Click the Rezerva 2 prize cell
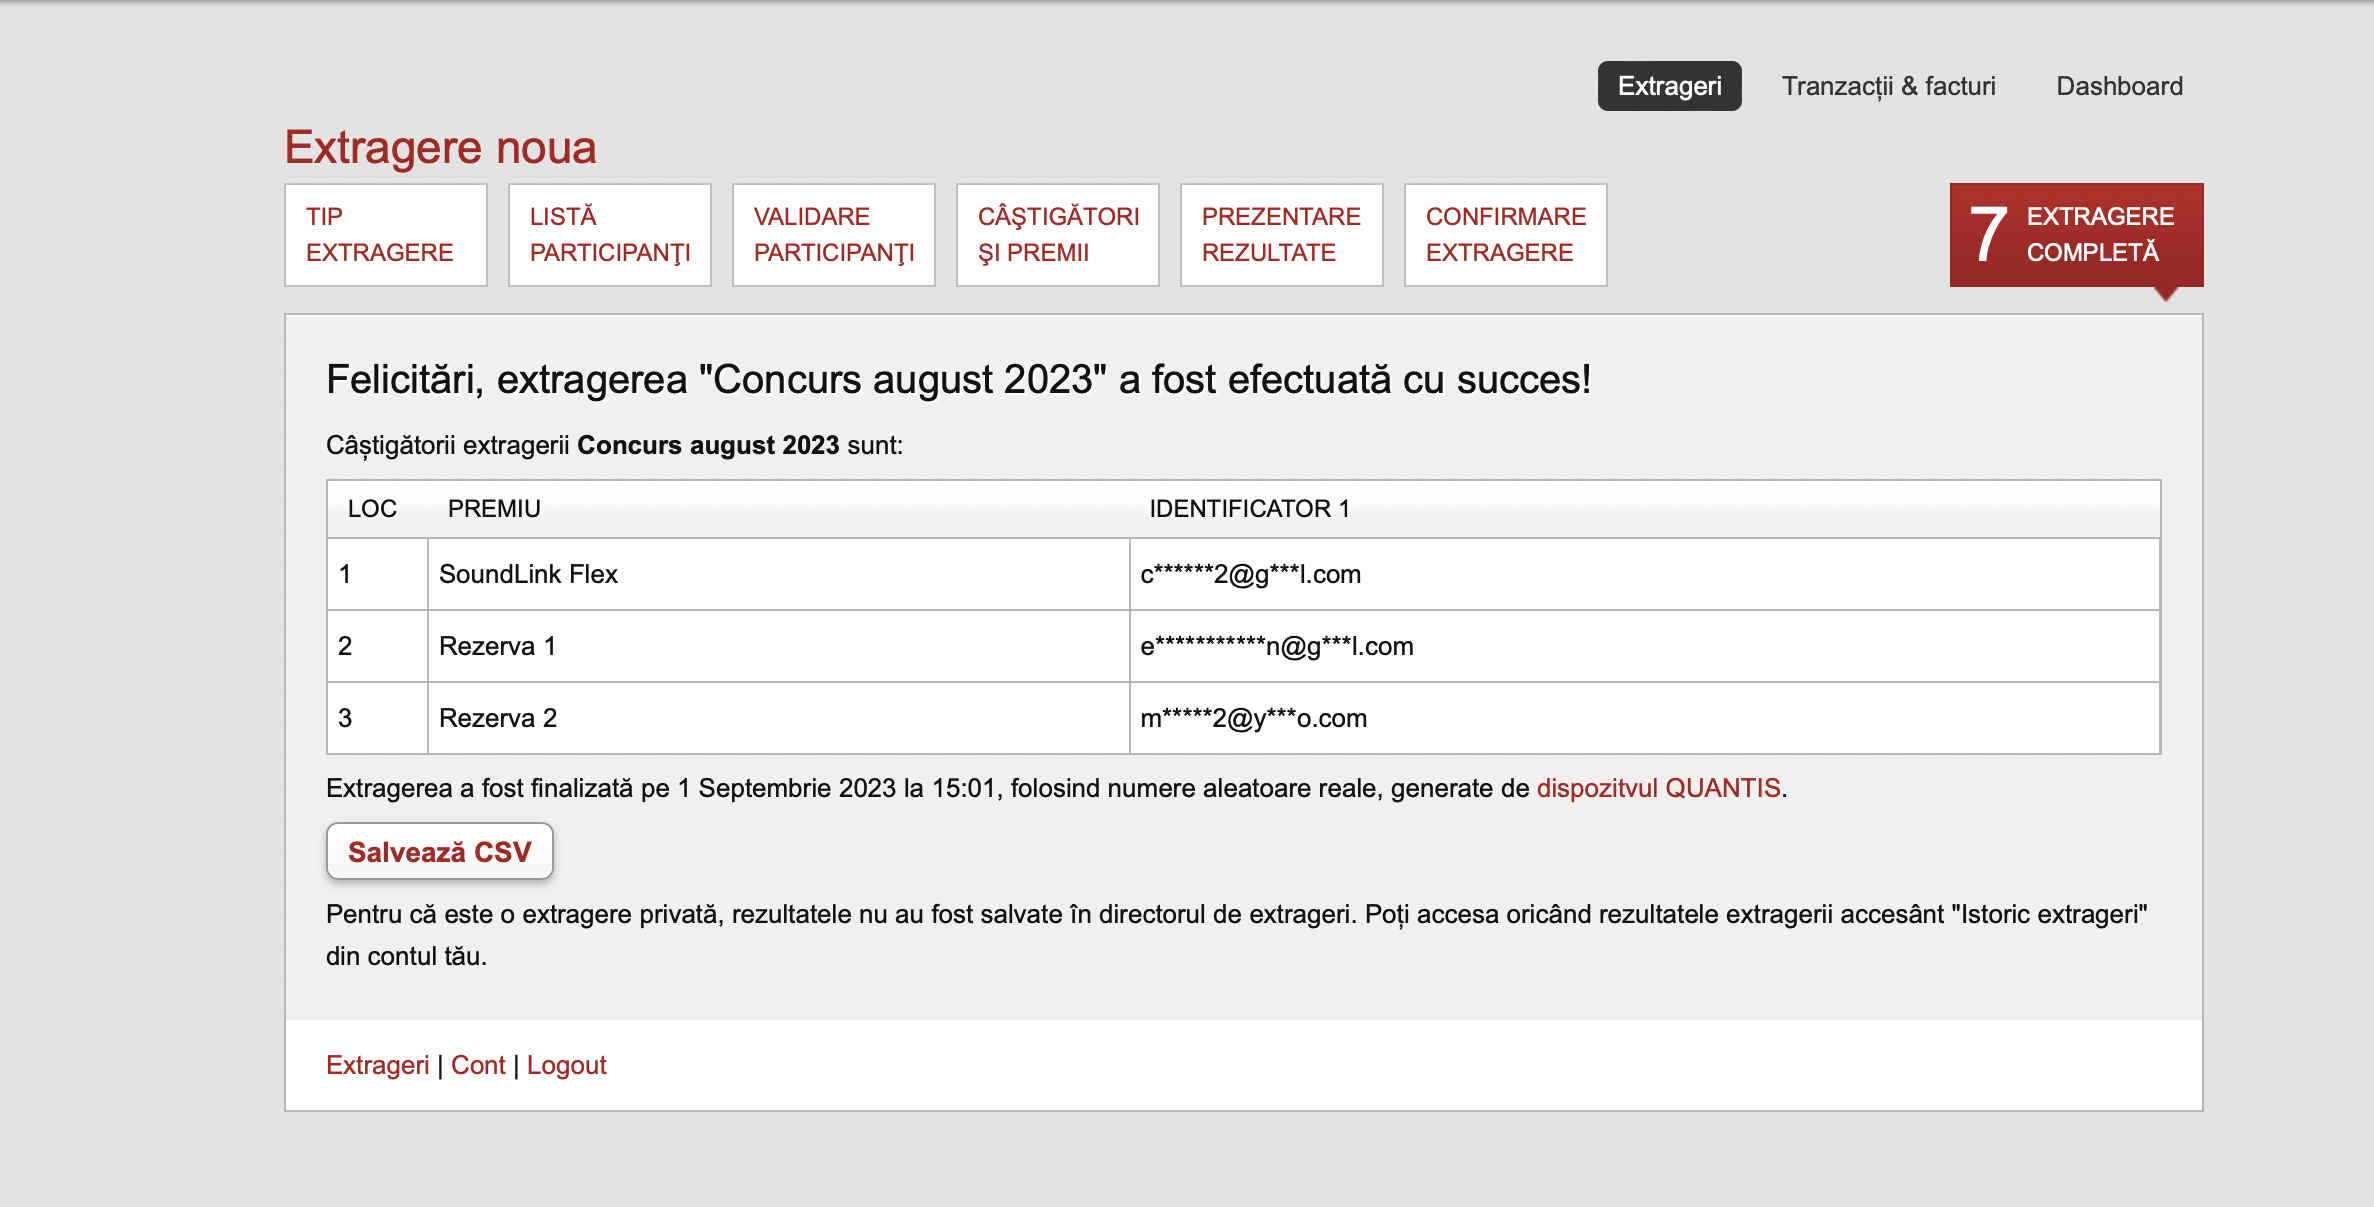The image size is (2374, 1207). [x=498, y=718]
